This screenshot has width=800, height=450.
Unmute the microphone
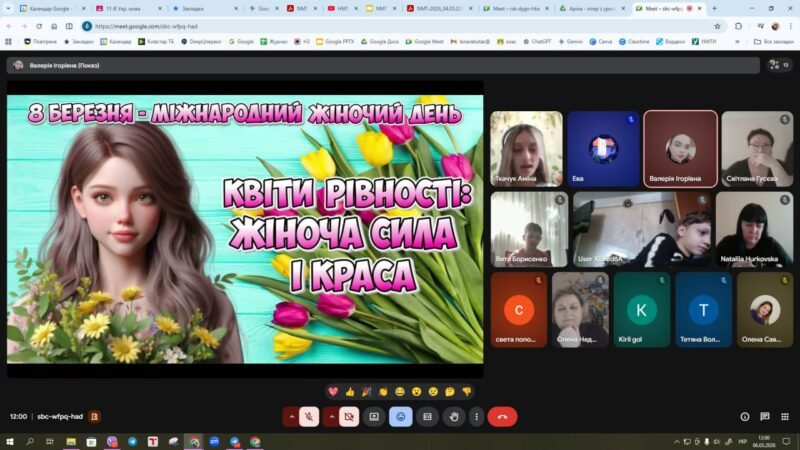(x=310, y=416)
